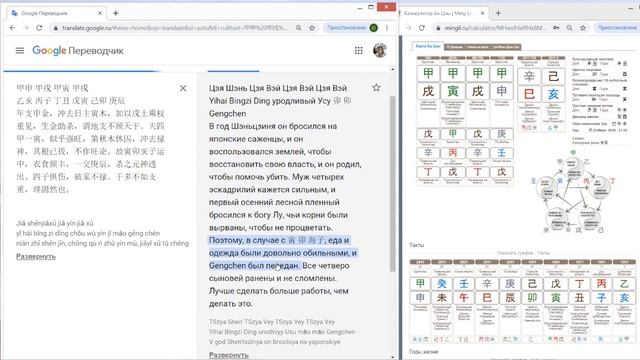640x360 pixels.
Task: Bookmark the mingli.ru page with star
Action: click(583, 28)
